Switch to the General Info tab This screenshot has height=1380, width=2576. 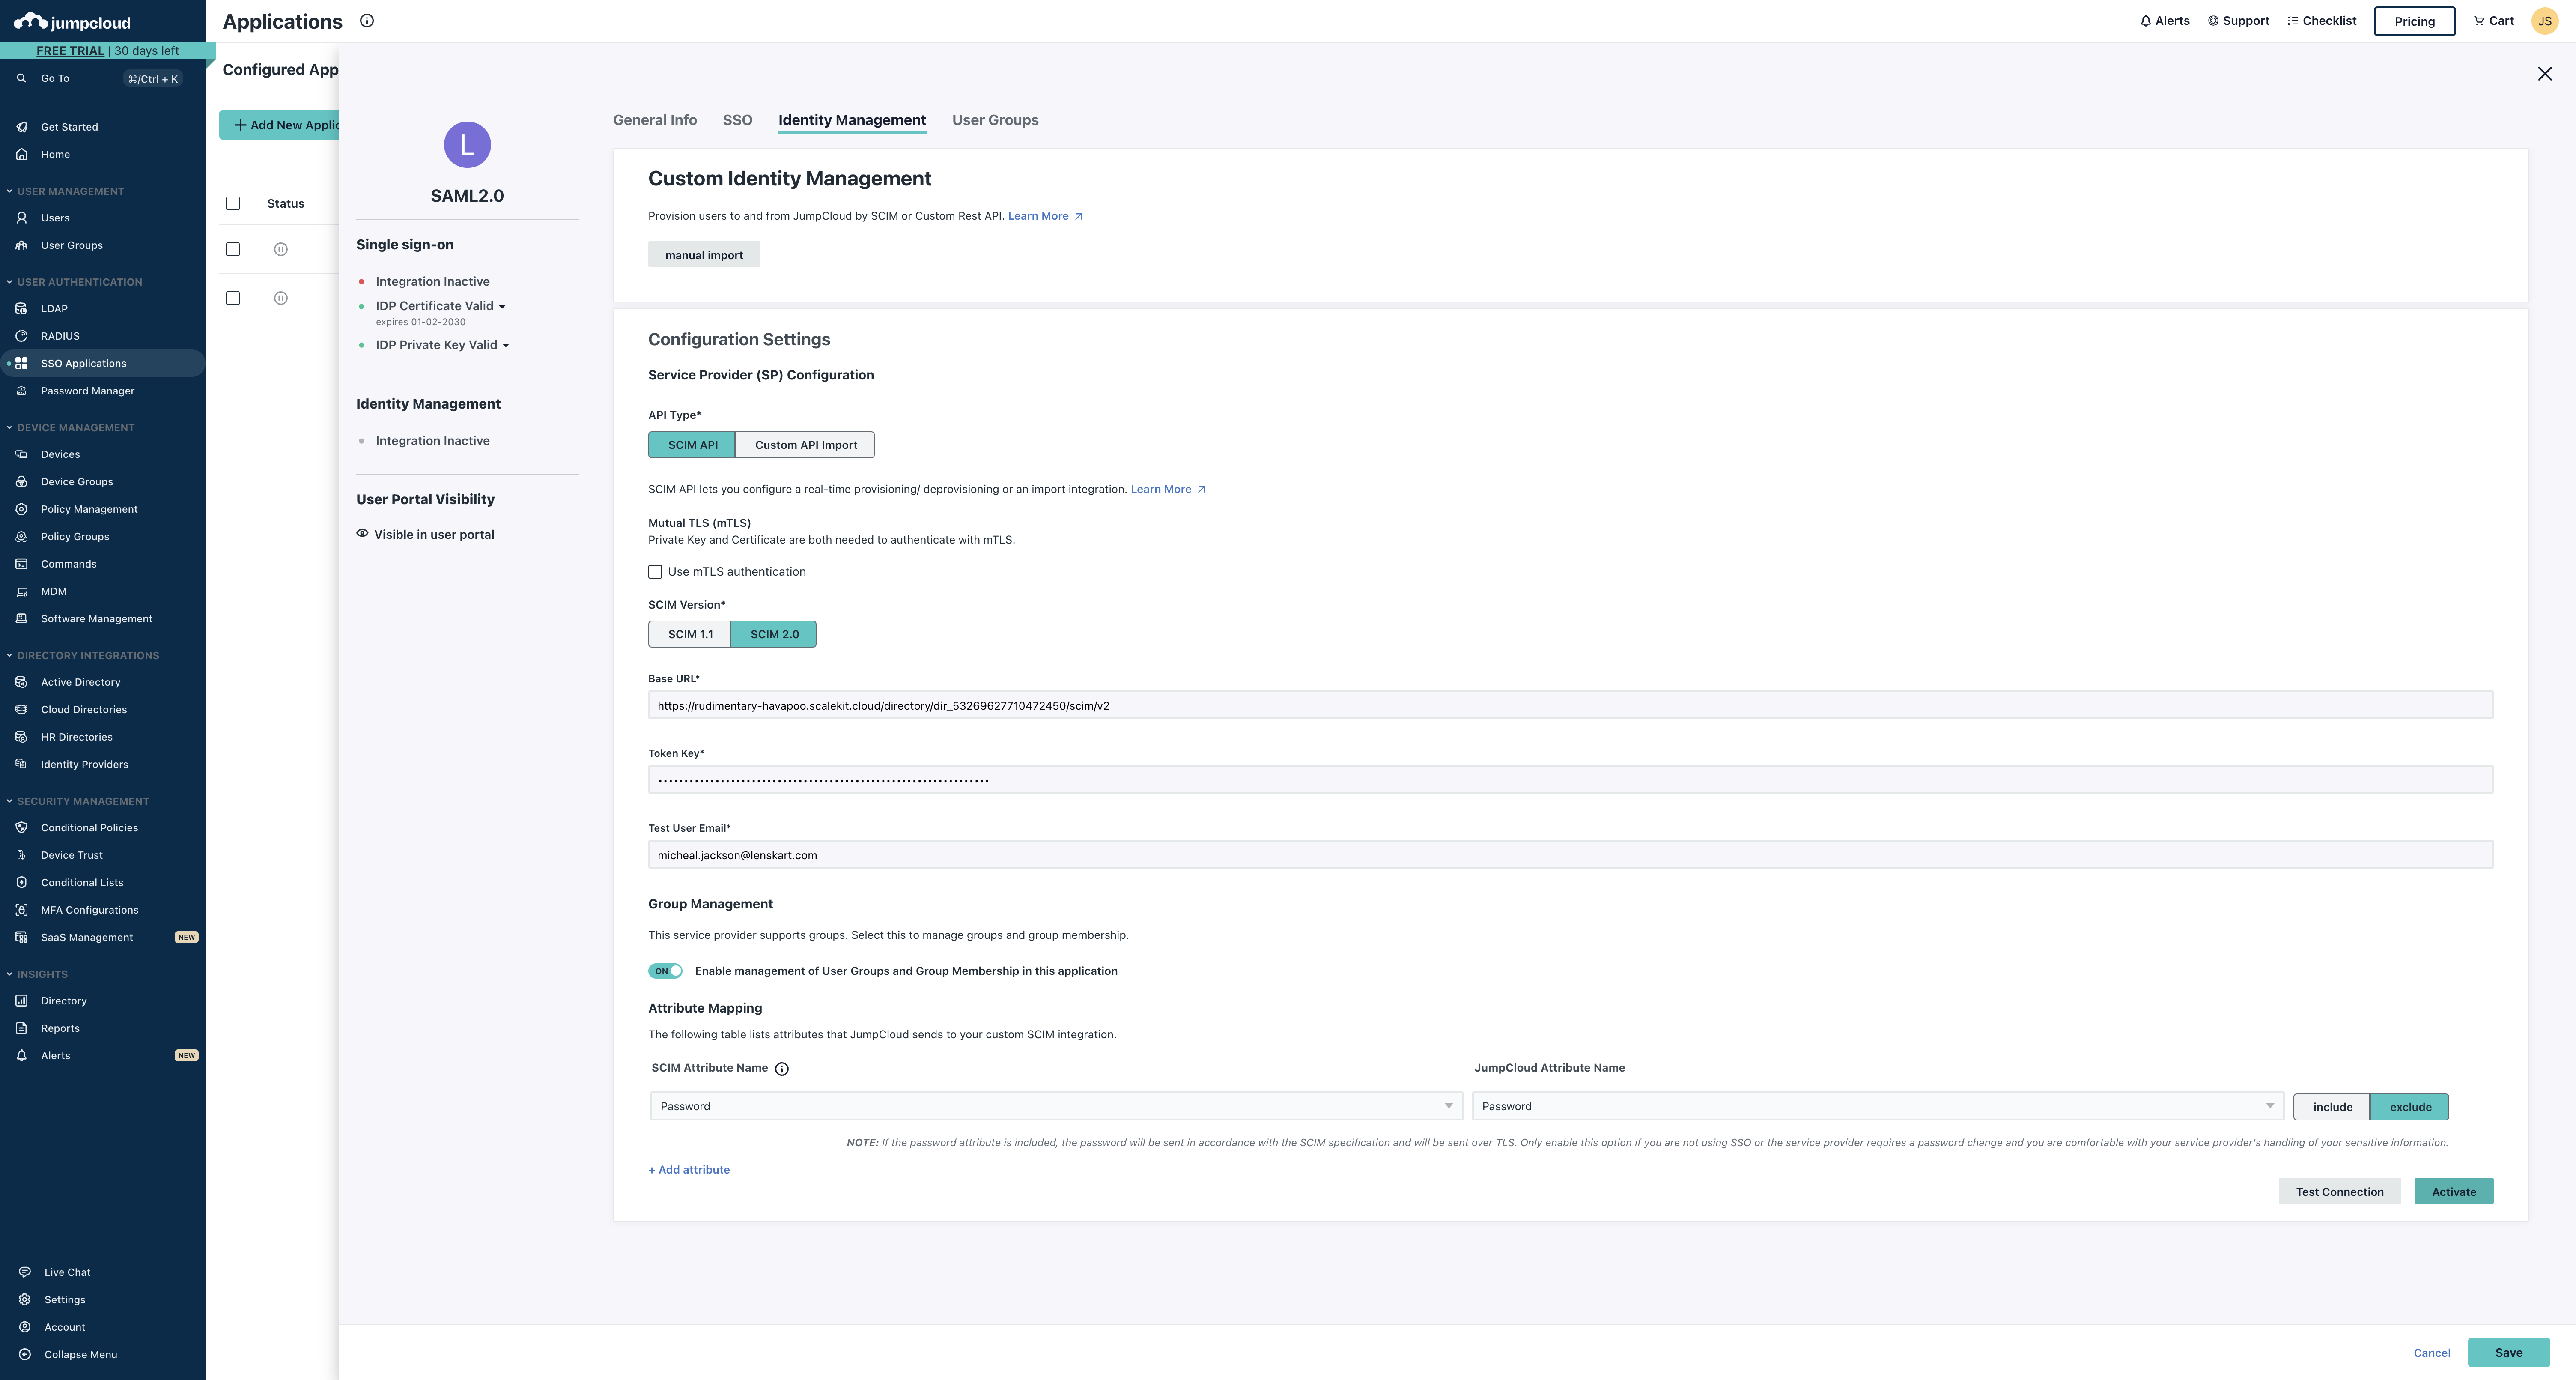pos(655,120)
